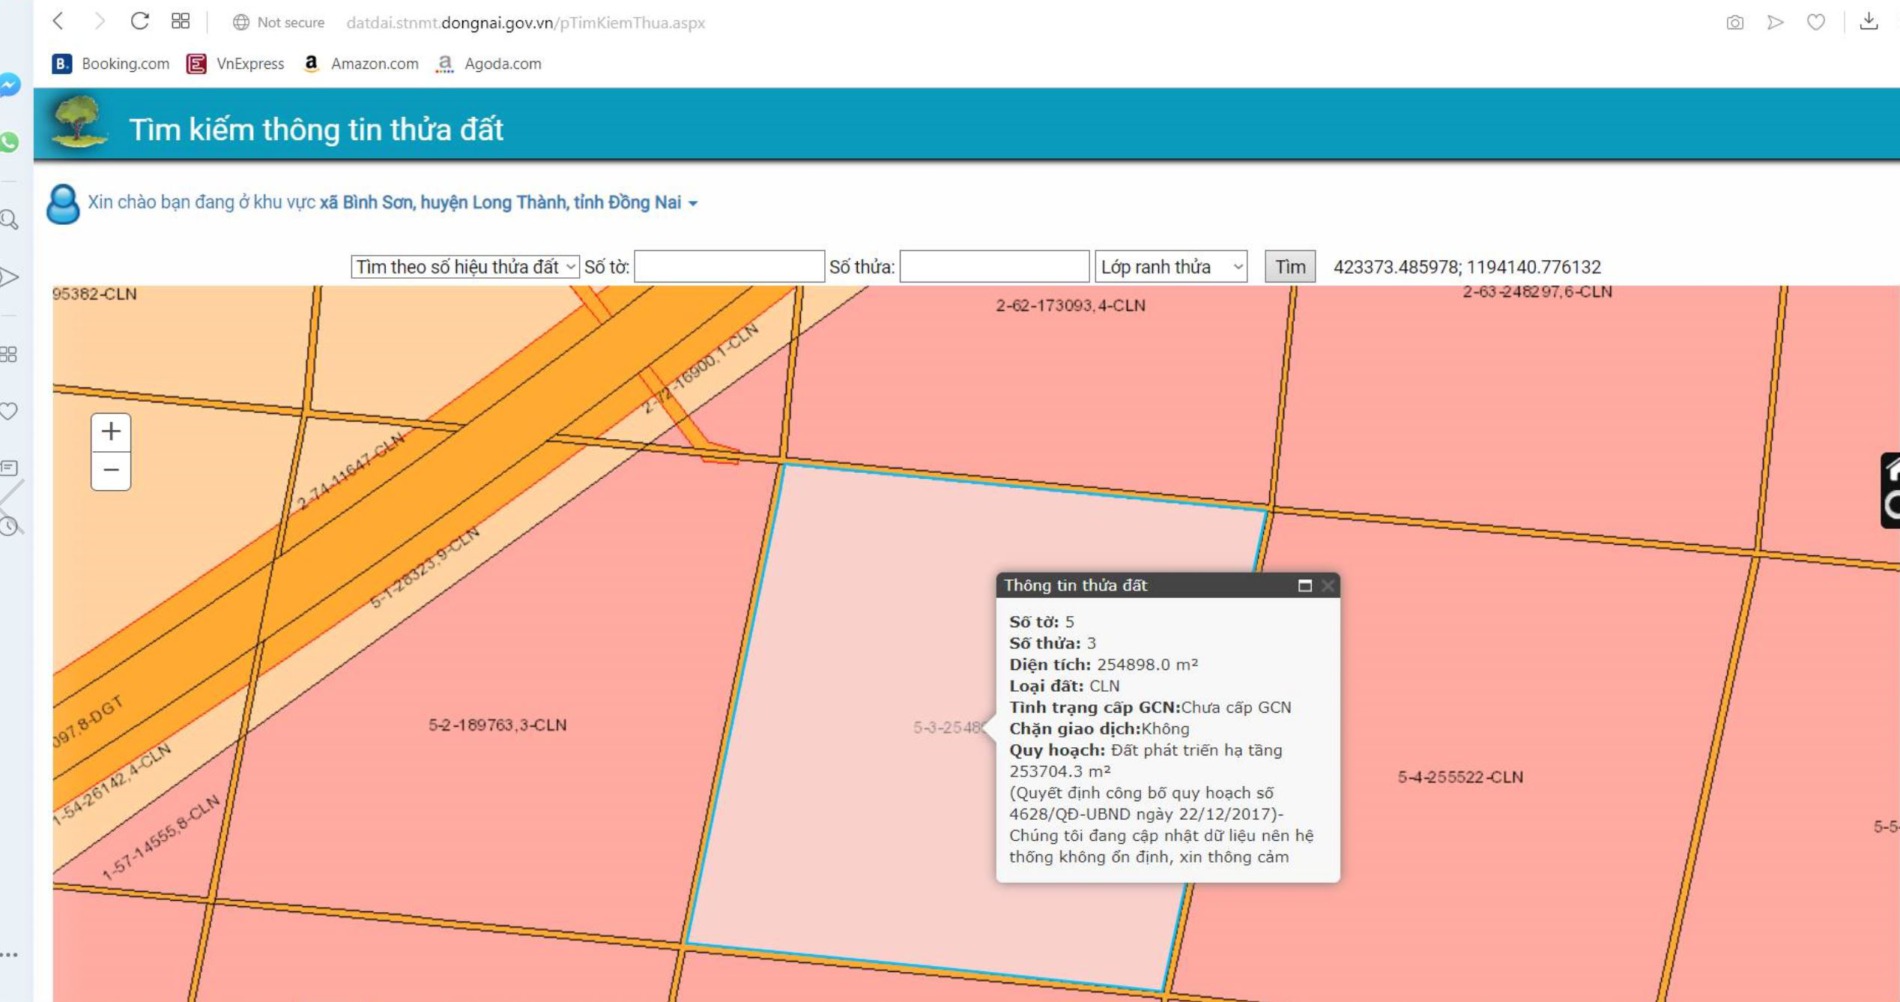The width and height of the screenshot is (1900, 1002).
Task: Open the Booking.com bookmark
Action: [111, 63]
